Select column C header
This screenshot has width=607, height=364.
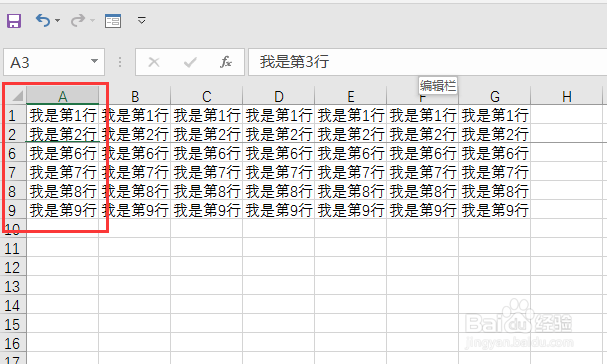point(206,96)
